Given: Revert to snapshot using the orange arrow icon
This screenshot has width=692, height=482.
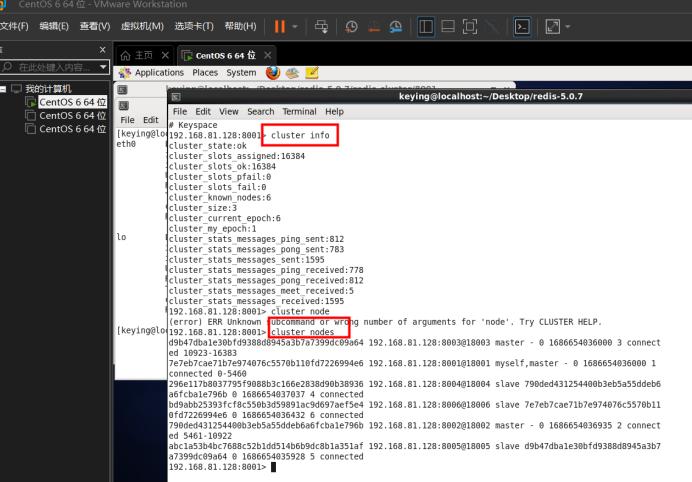Looking at the screenshot, I should click(374, 26).
